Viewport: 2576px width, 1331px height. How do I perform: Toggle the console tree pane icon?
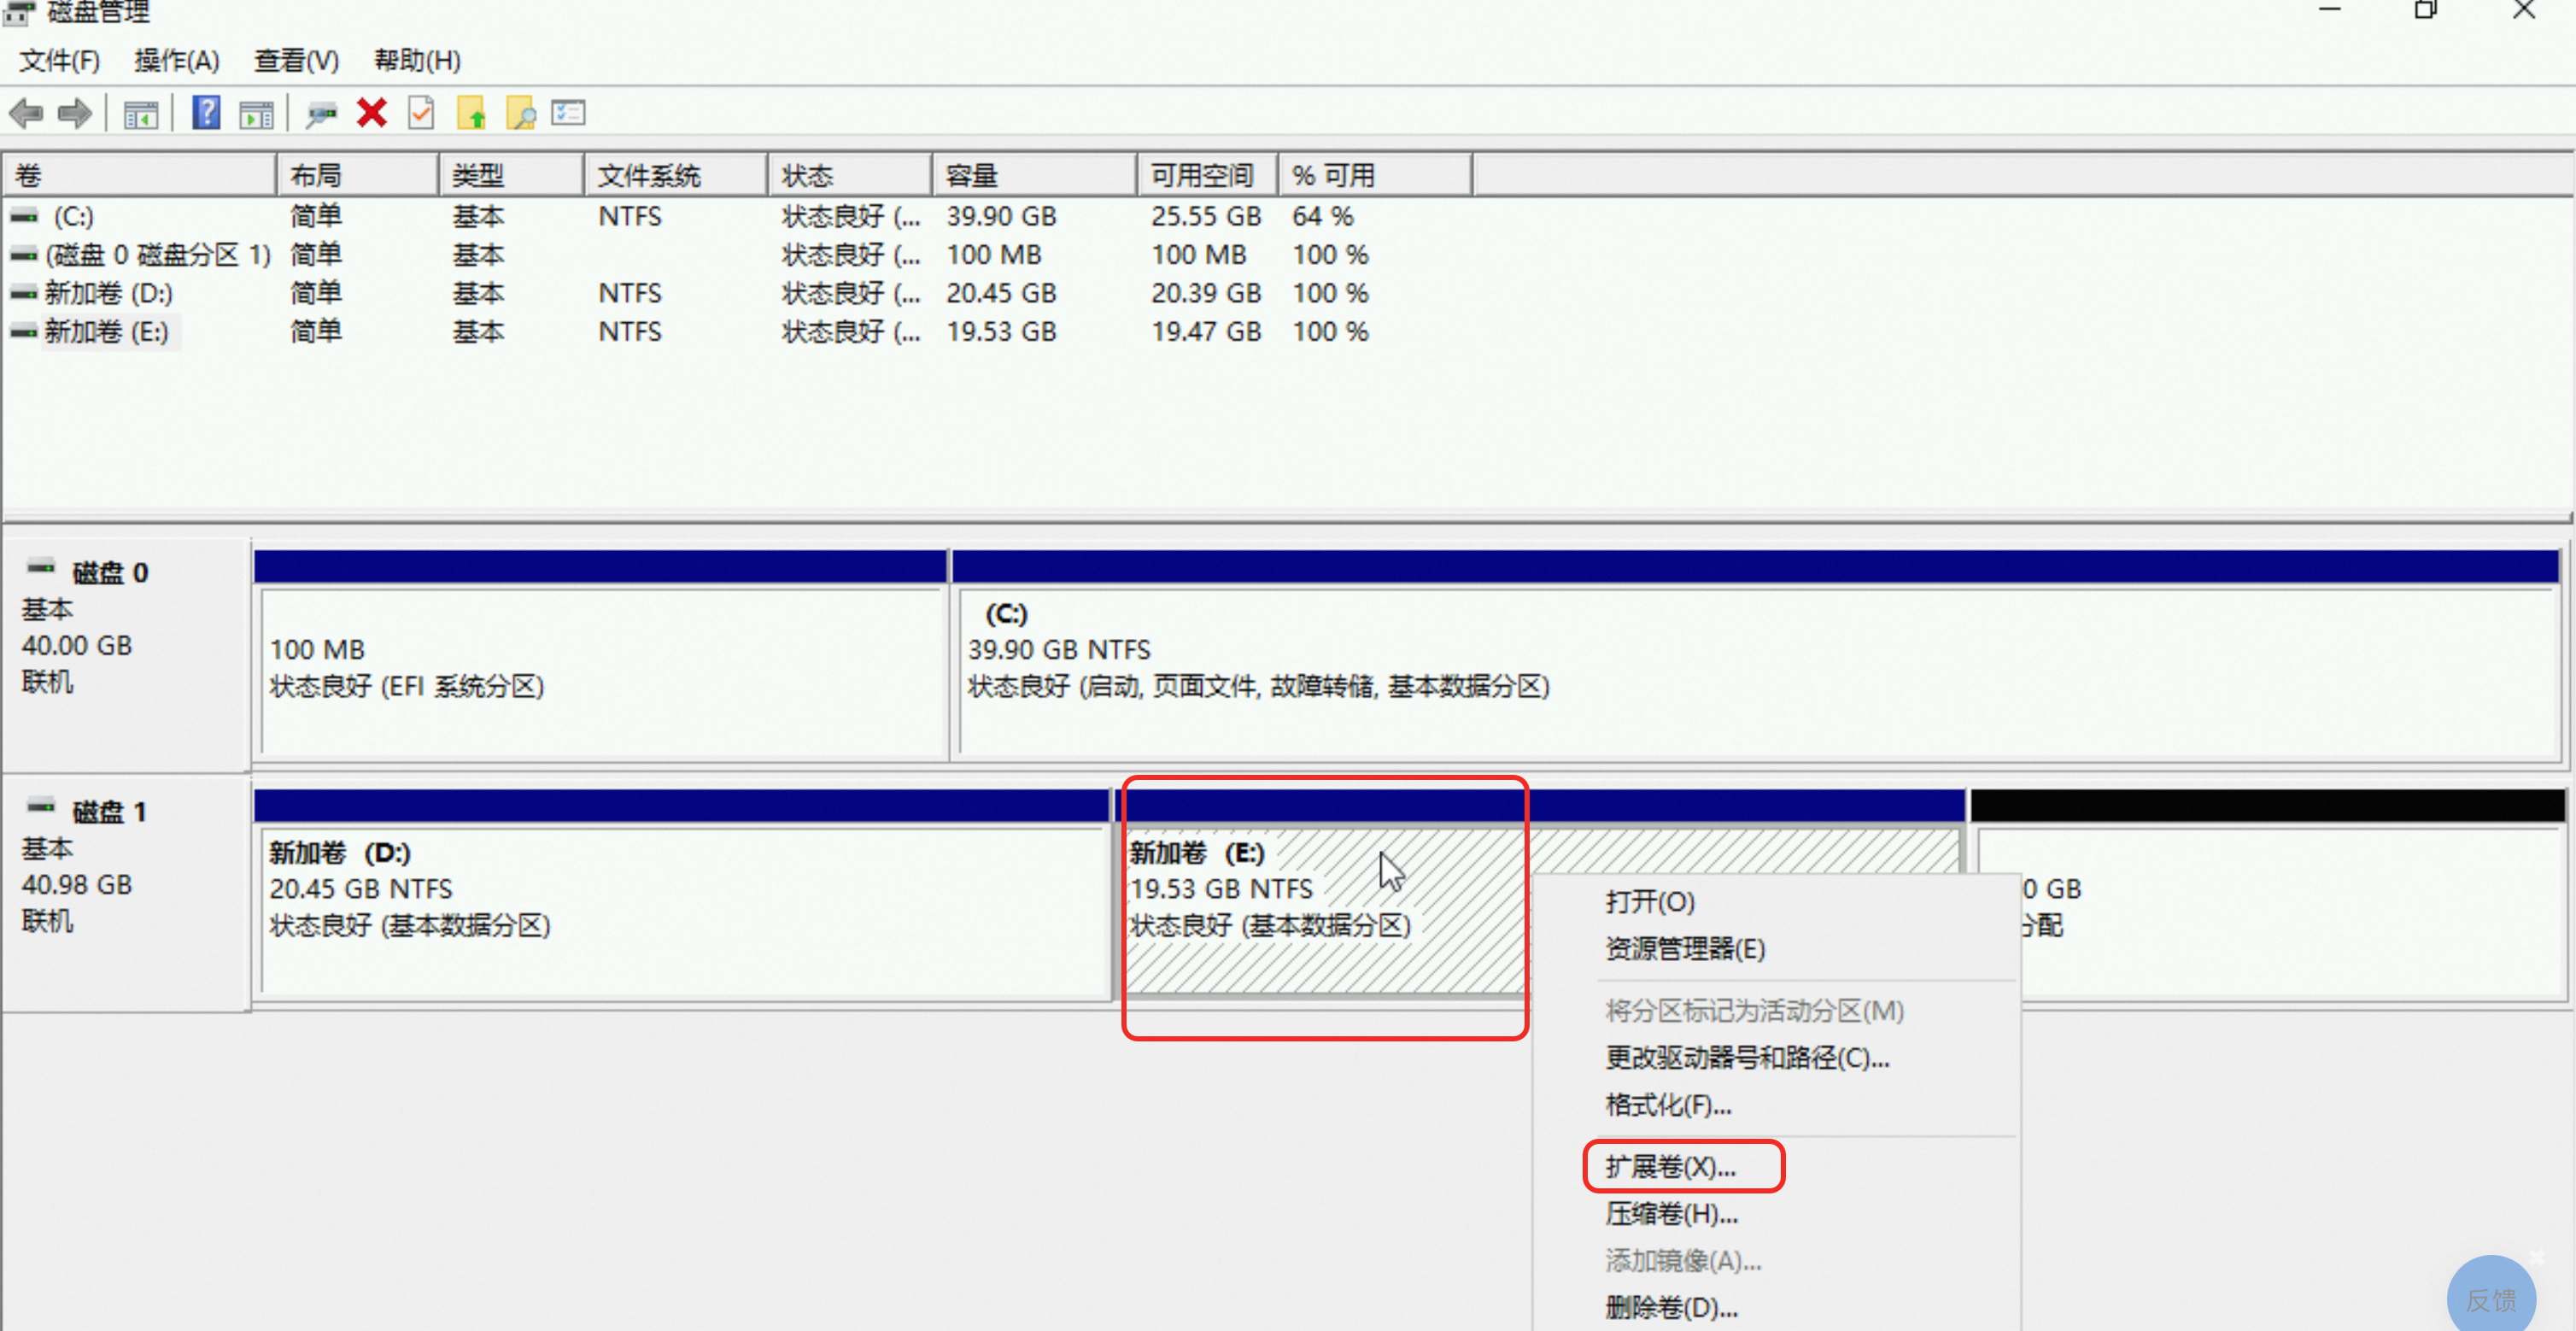141,114
